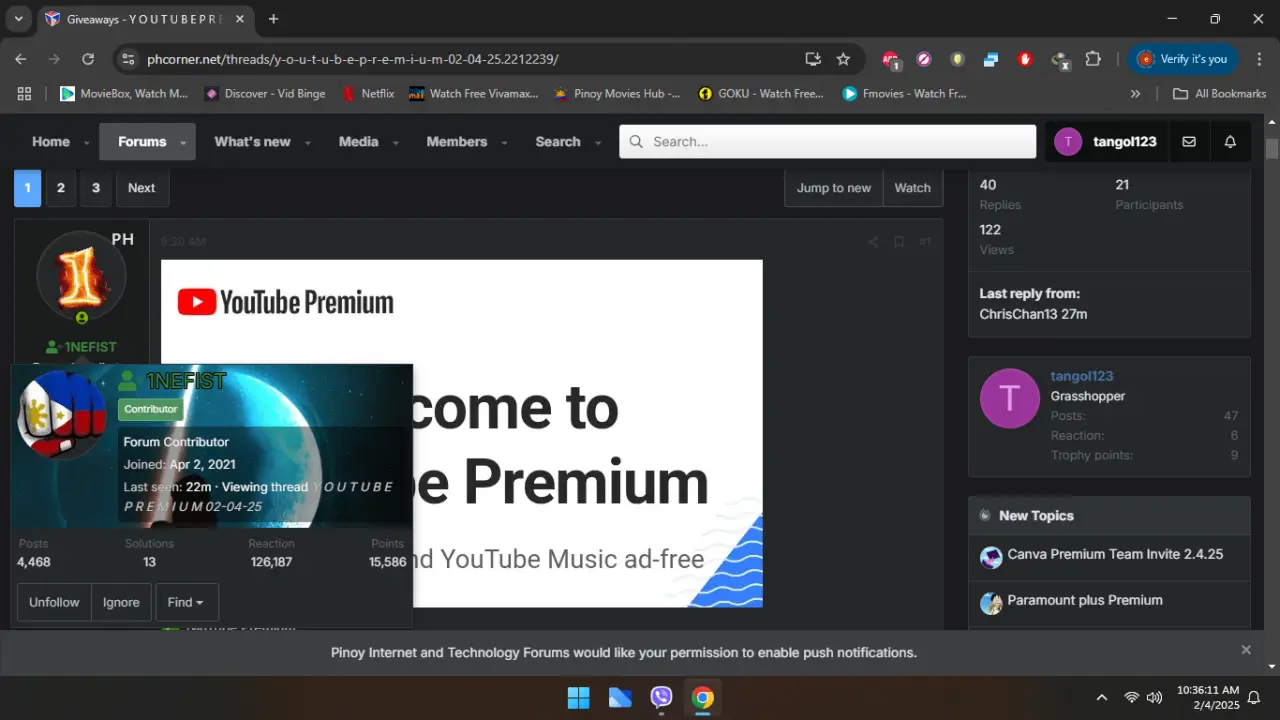Open the Media menu item
Image resolution: width=1280 pixels, height=720 pixels.
click(x=358, y=142)
